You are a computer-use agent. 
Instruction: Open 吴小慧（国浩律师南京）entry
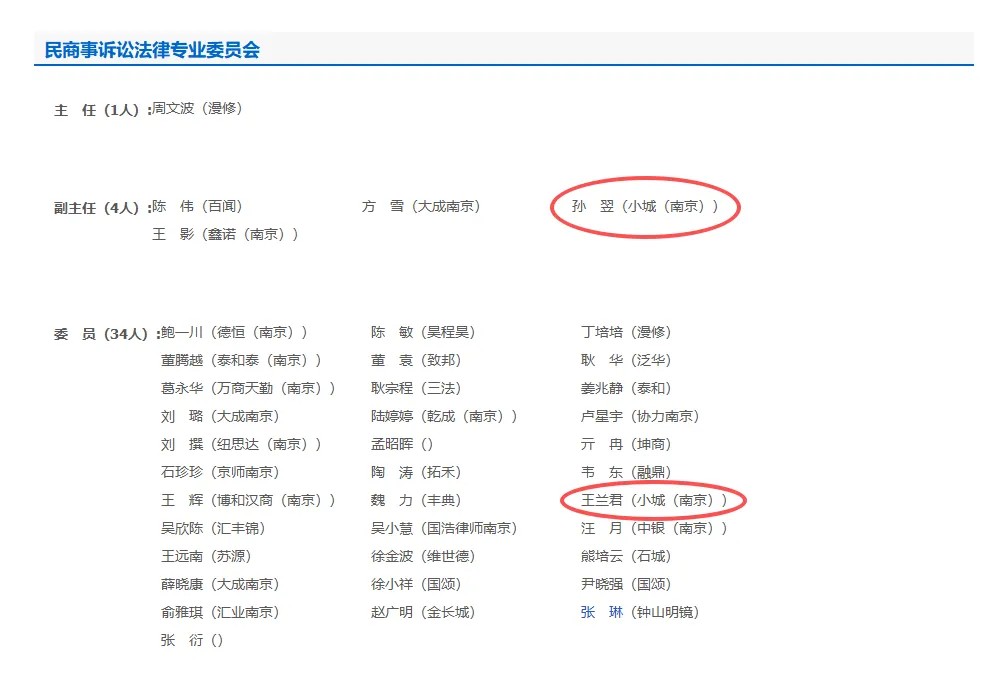(x=444, y=528)
